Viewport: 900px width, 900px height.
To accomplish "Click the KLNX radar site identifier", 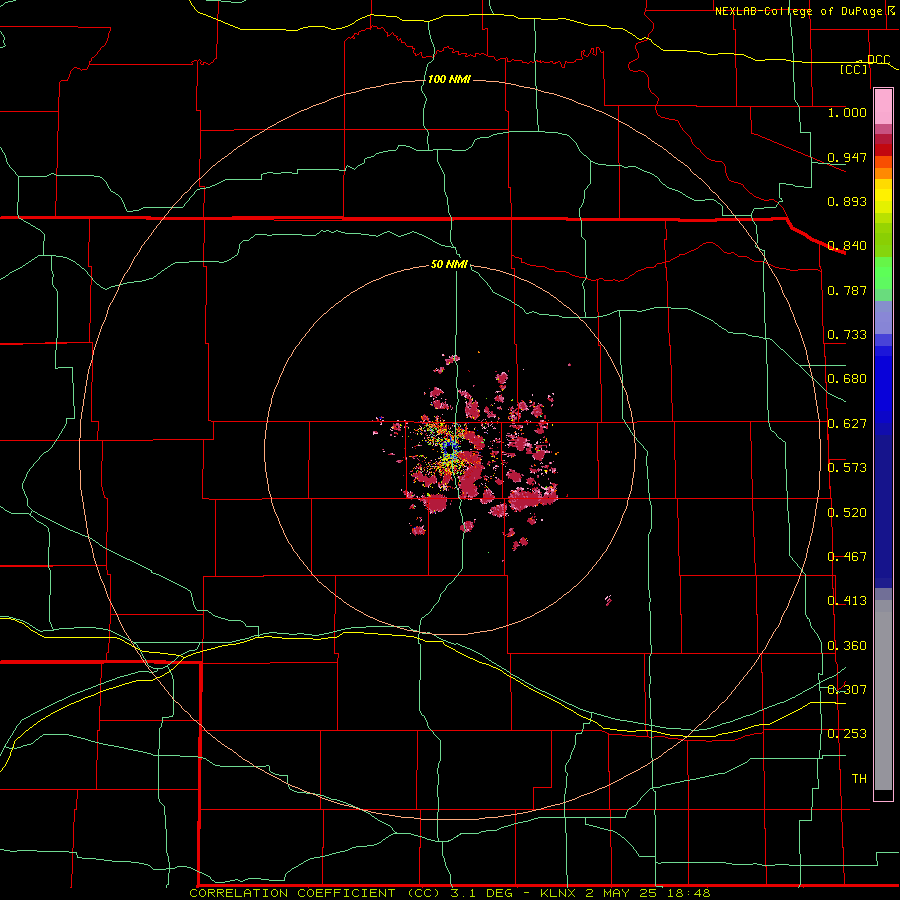I will point(560,893).
